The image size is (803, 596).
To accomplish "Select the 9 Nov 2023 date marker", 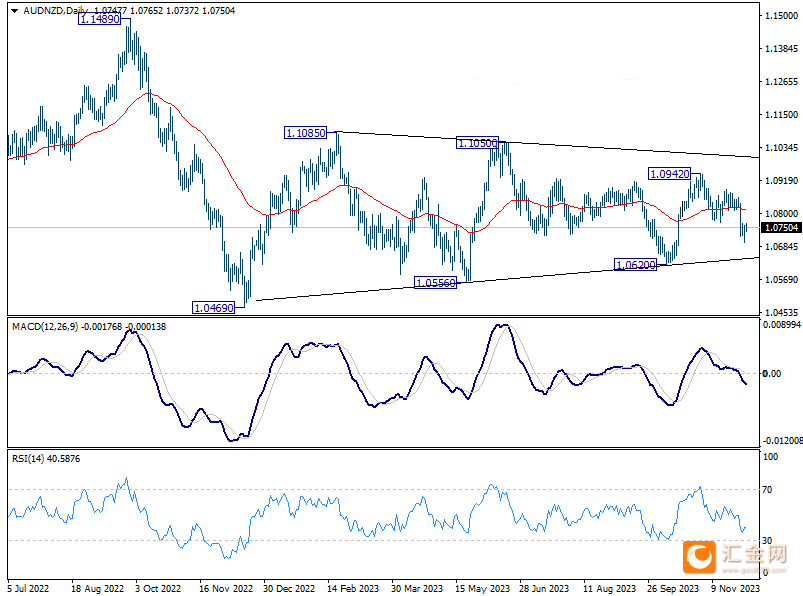I will 735,588.
